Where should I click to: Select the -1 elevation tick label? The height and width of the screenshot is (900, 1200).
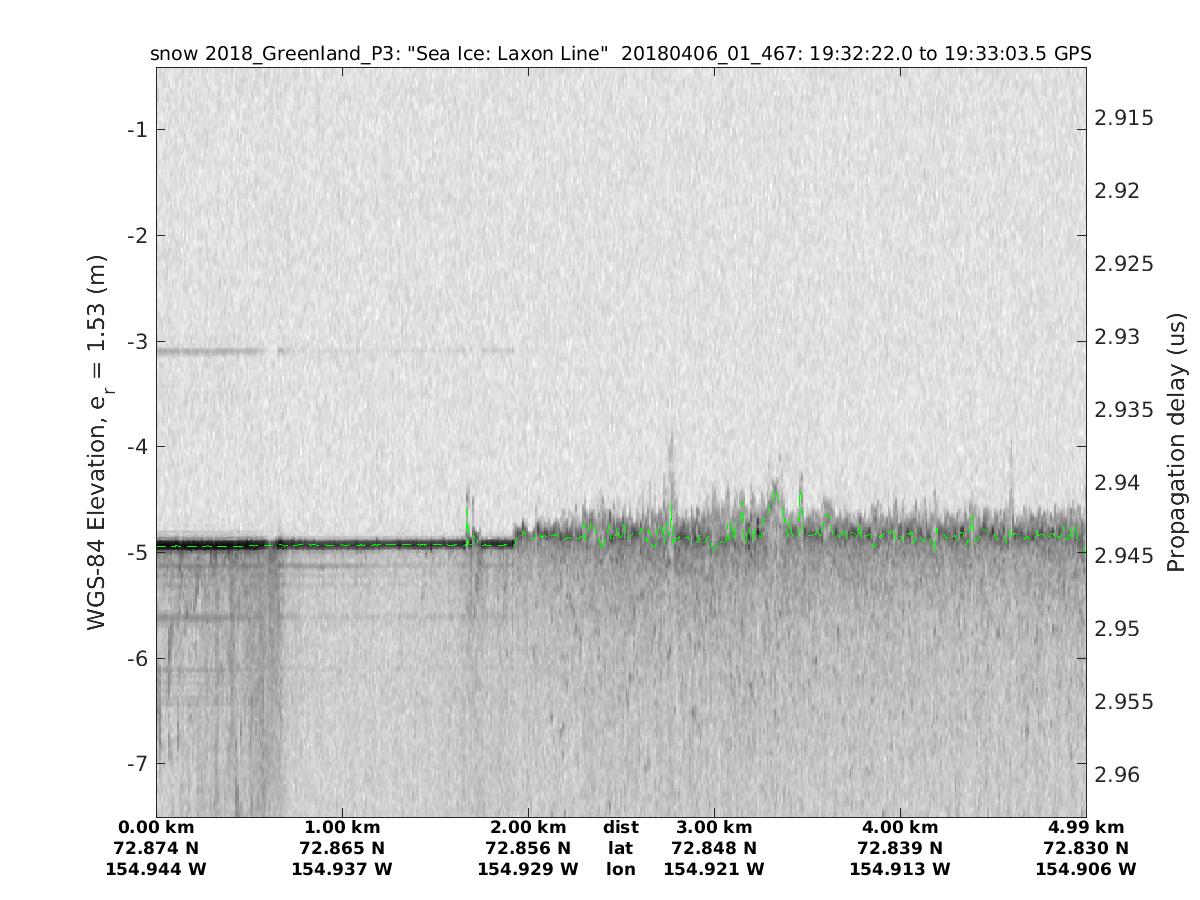135,130
